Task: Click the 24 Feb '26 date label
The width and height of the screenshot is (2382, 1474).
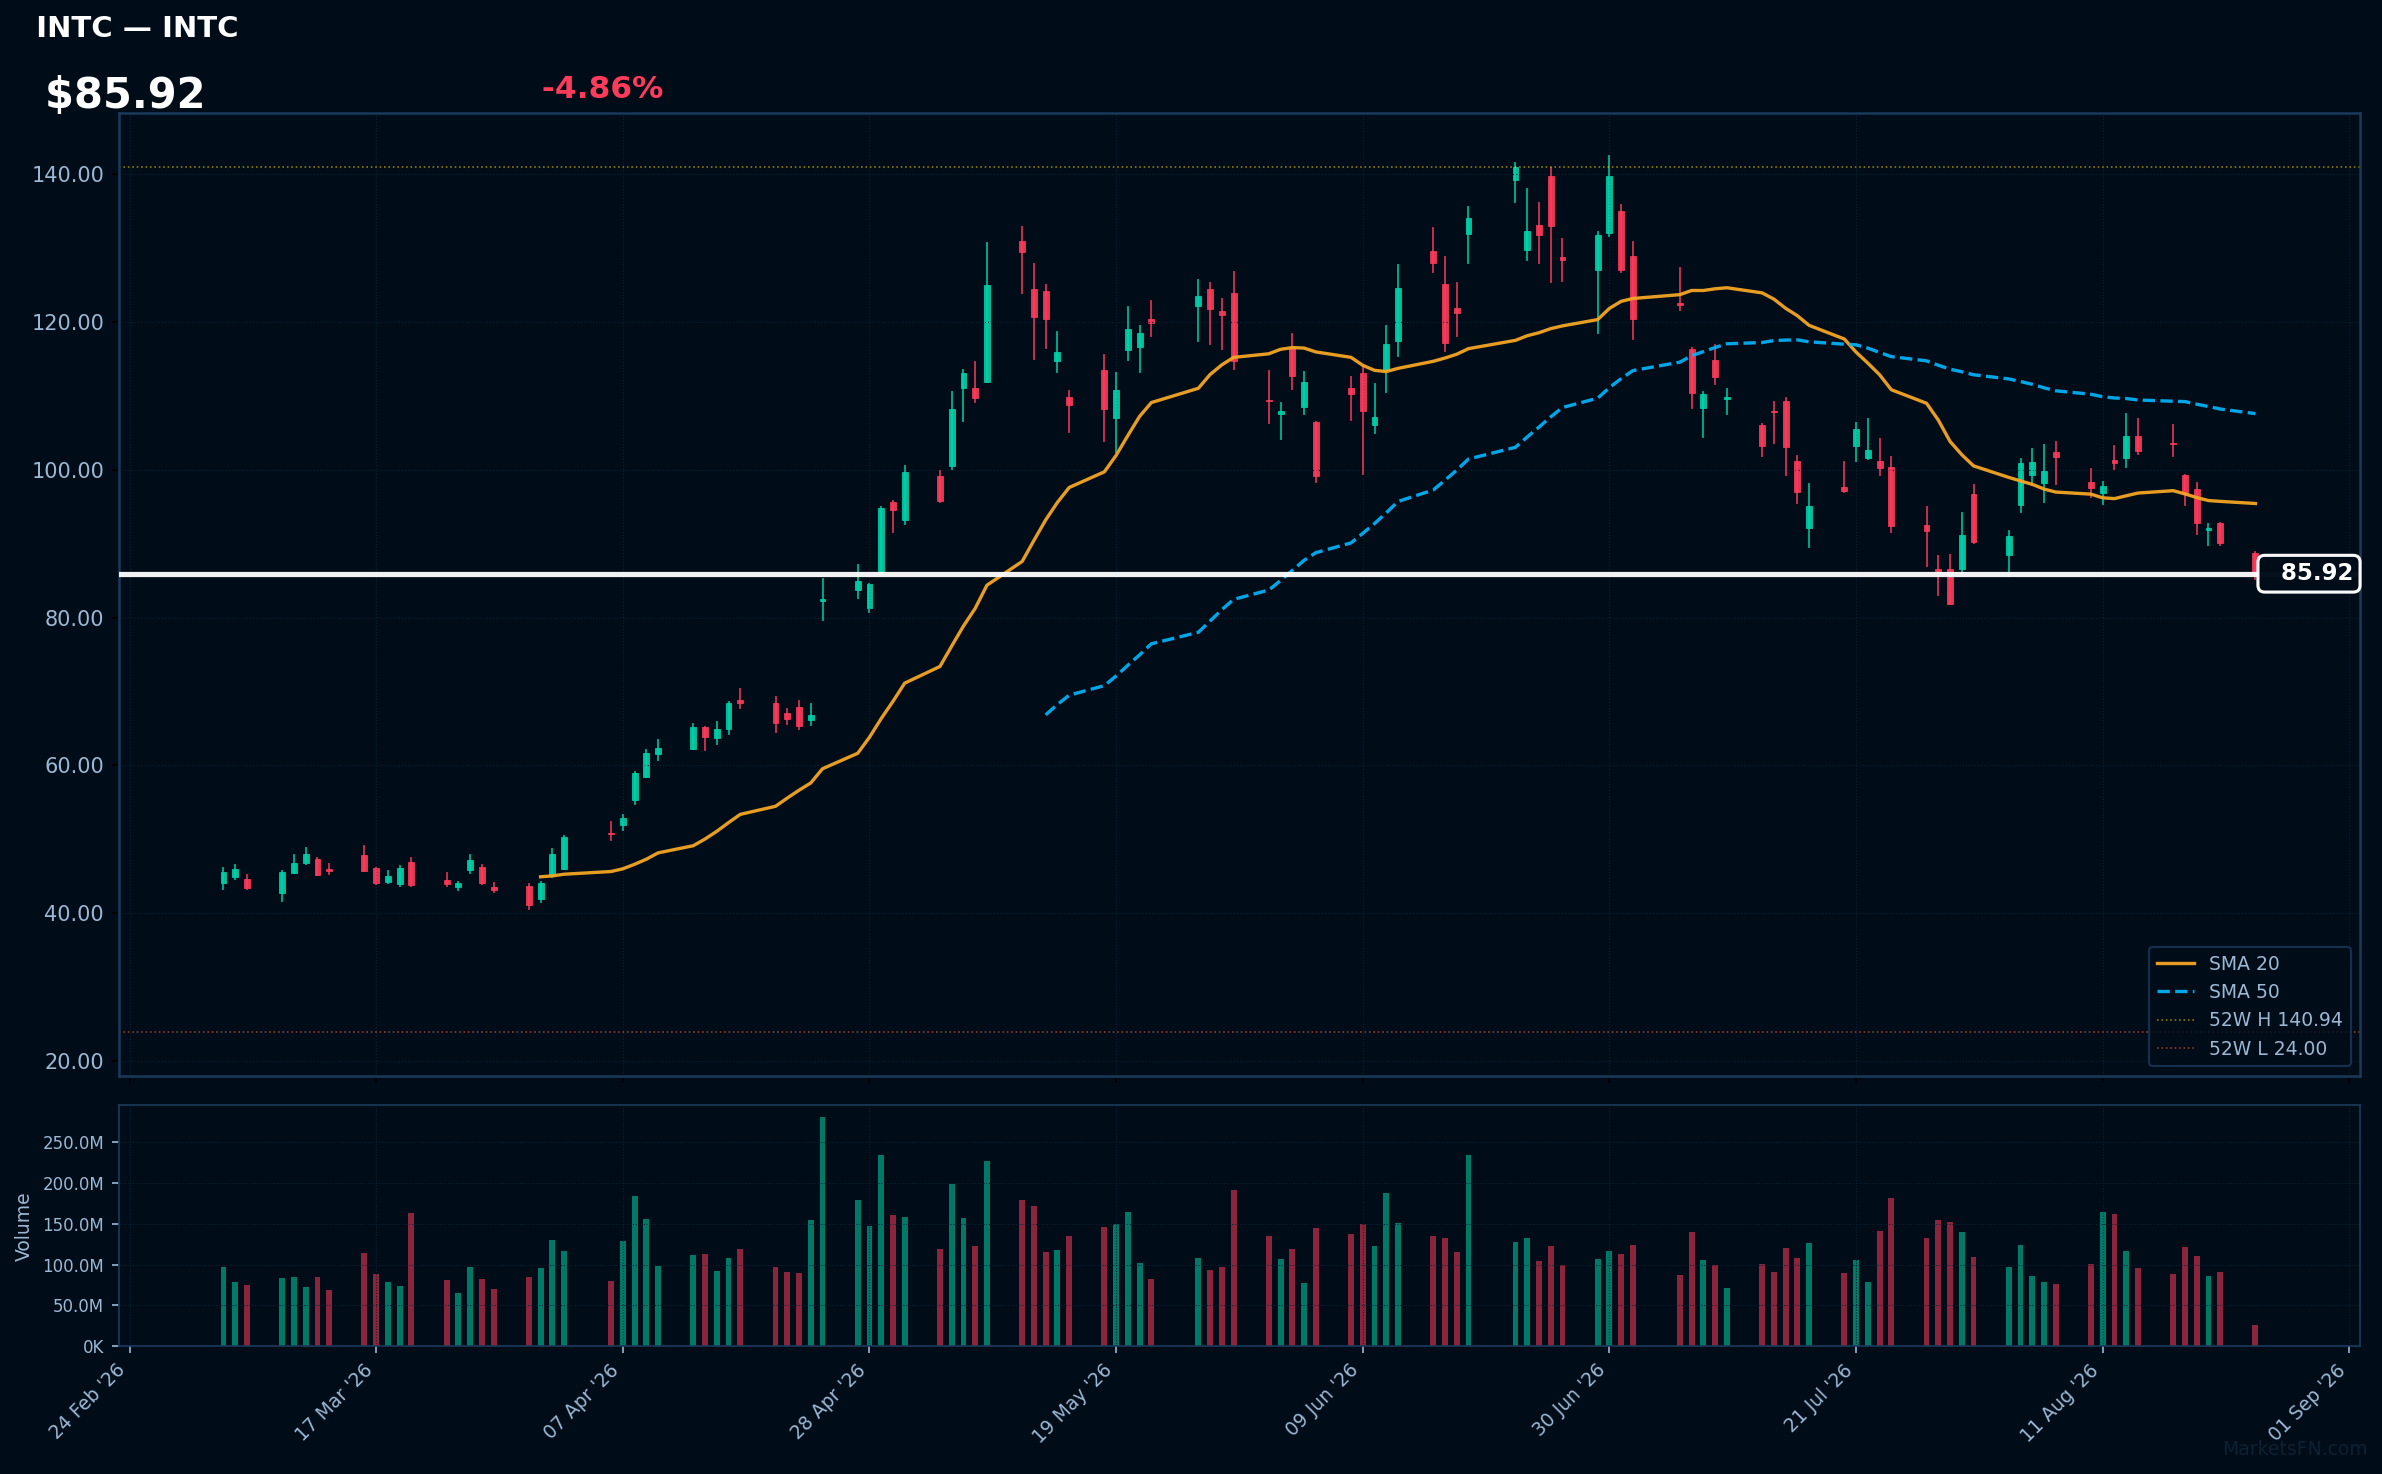Action: click(x=87, y=1401)
